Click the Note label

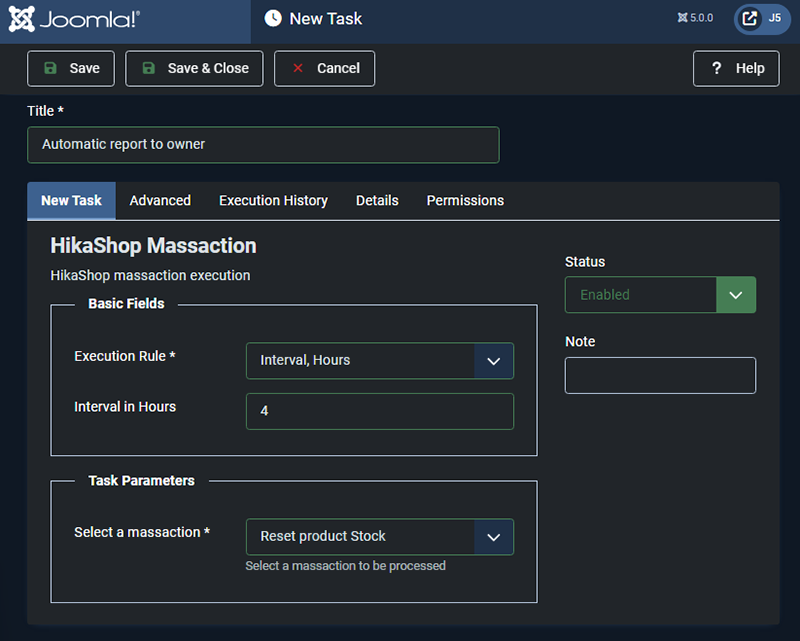click(x=580, y=341)
